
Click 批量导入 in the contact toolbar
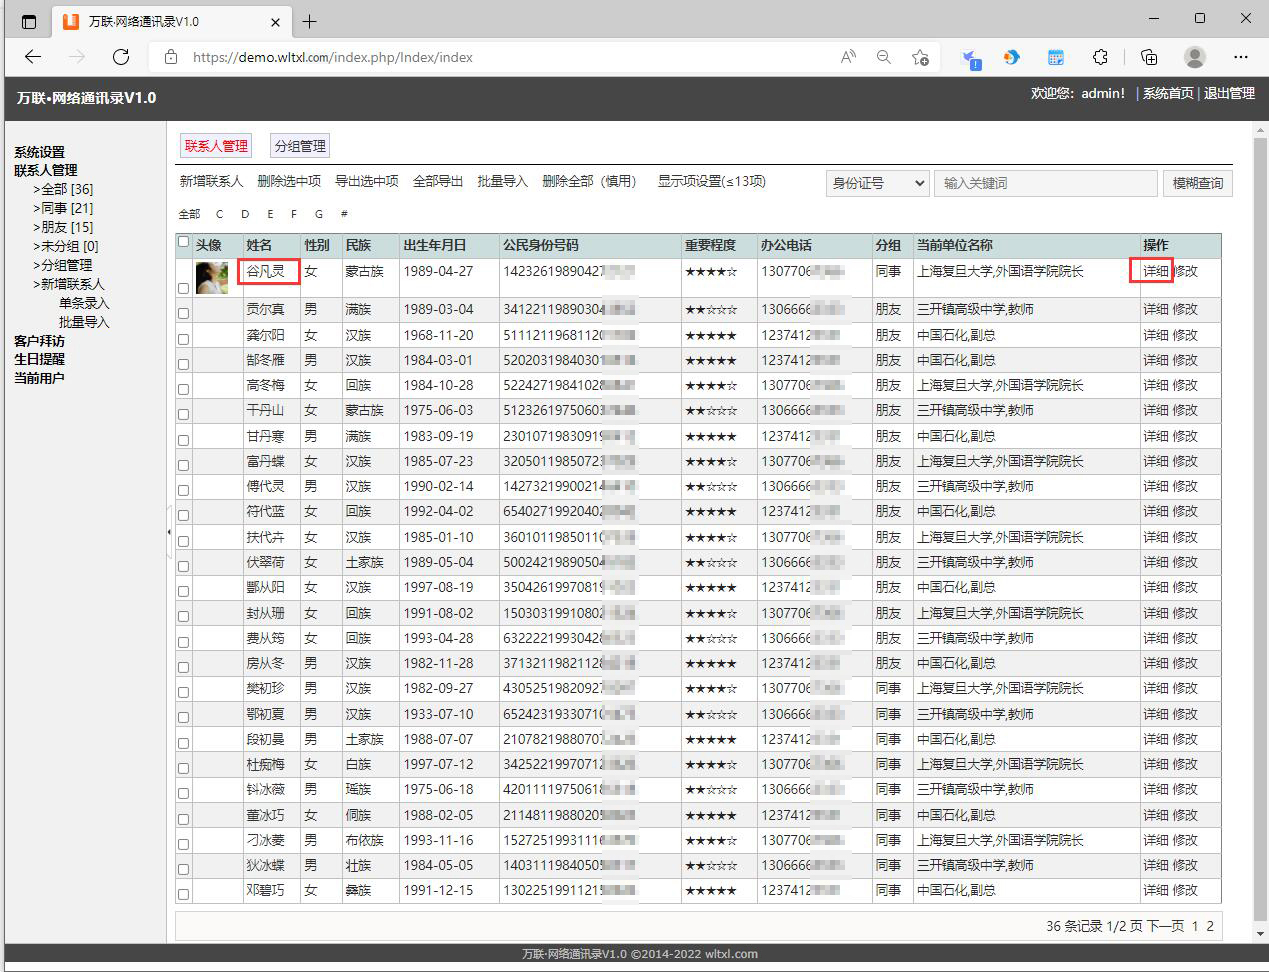click(502, 182)
